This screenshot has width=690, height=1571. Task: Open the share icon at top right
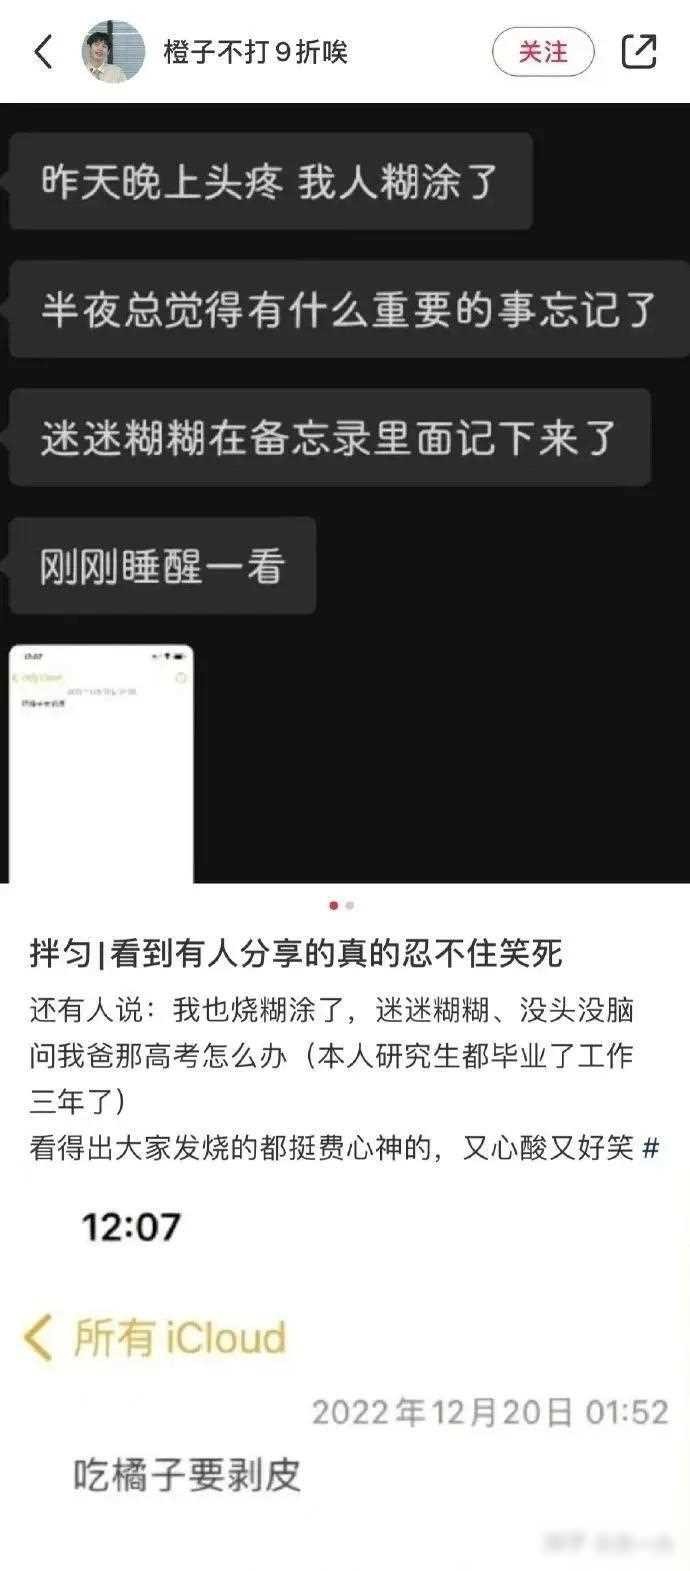[639, 51]
